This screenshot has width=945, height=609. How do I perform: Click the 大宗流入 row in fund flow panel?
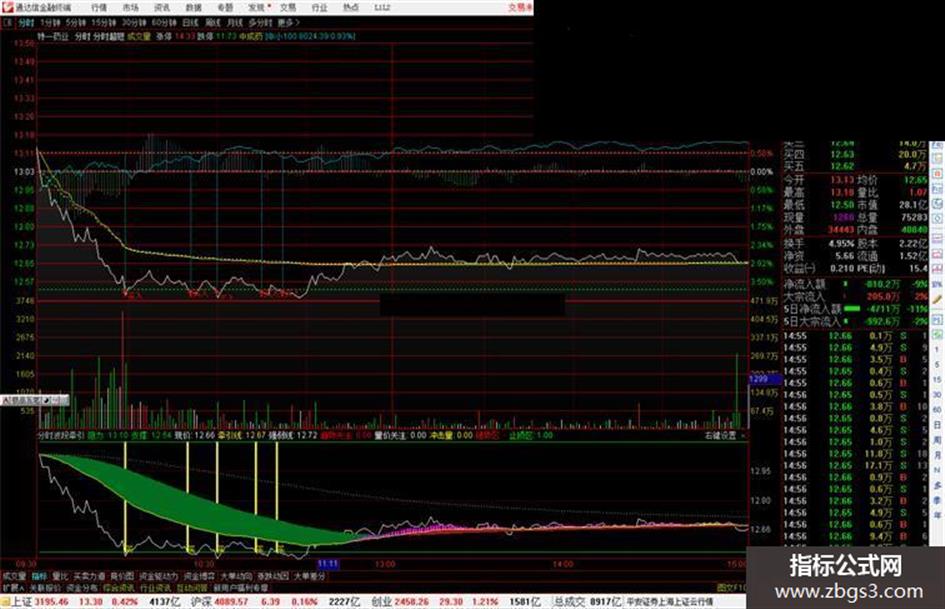856,297
